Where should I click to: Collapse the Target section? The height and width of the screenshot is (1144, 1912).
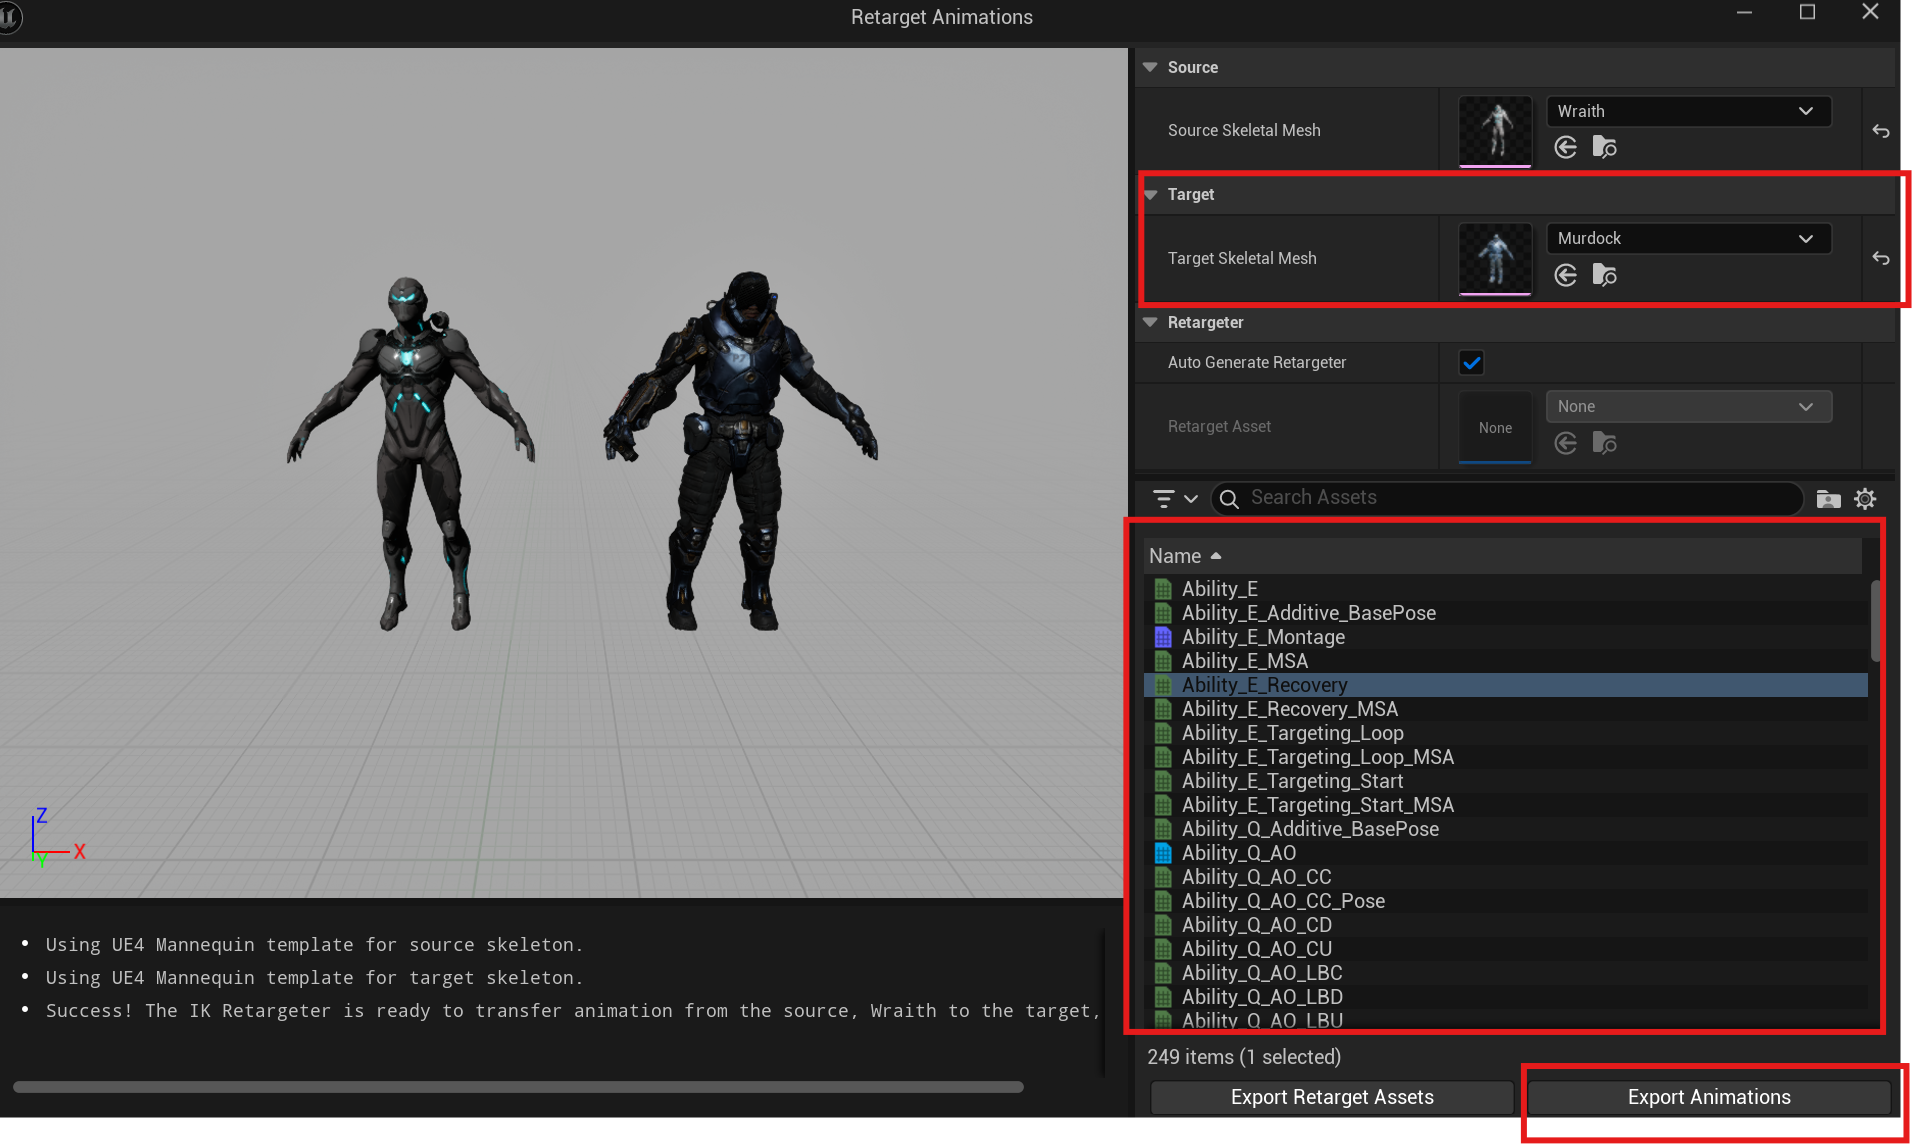(1150, 194)
